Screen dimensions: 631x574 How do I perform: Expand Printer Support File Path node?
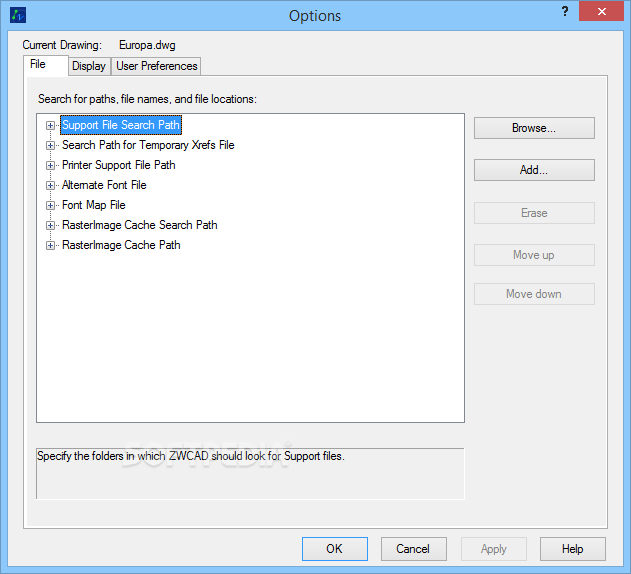50,165
